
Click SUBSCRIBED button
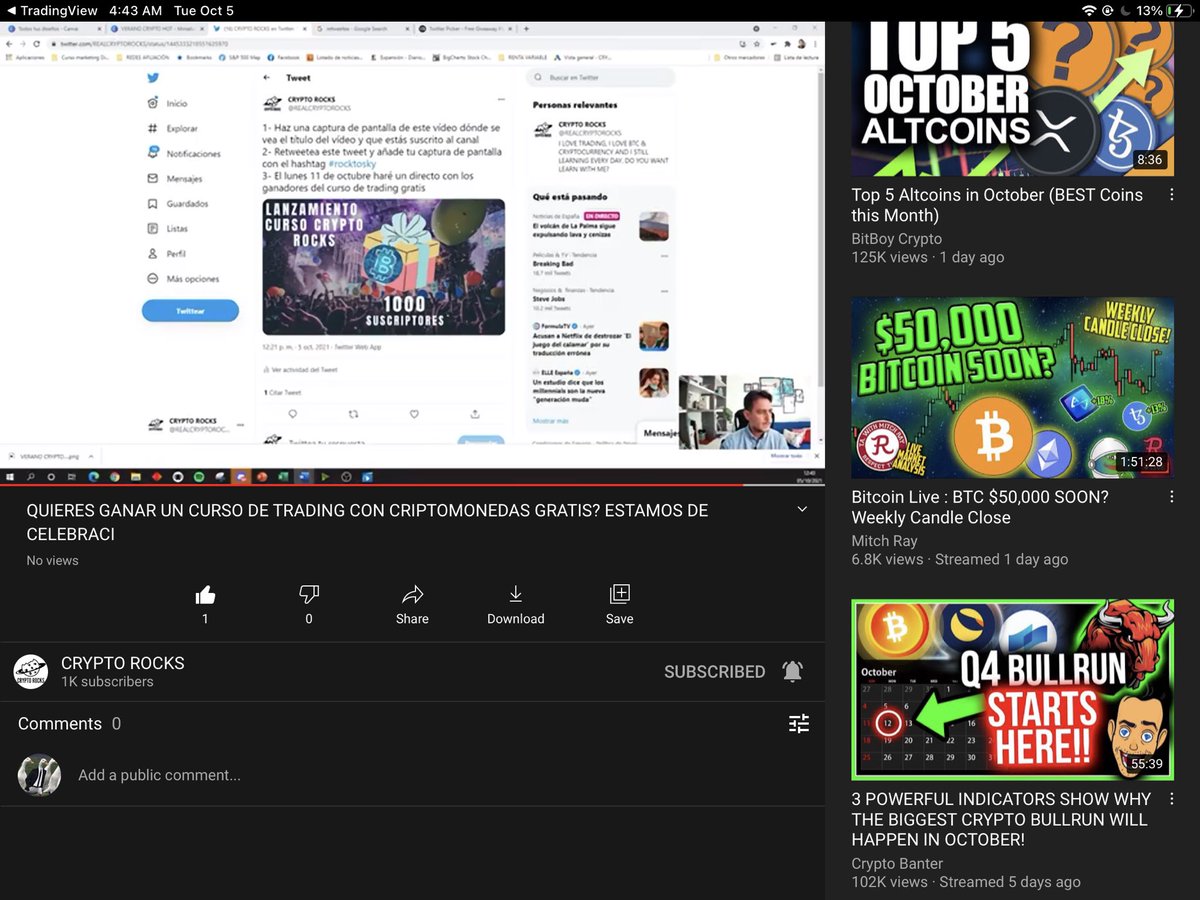(x=715, y=672)
